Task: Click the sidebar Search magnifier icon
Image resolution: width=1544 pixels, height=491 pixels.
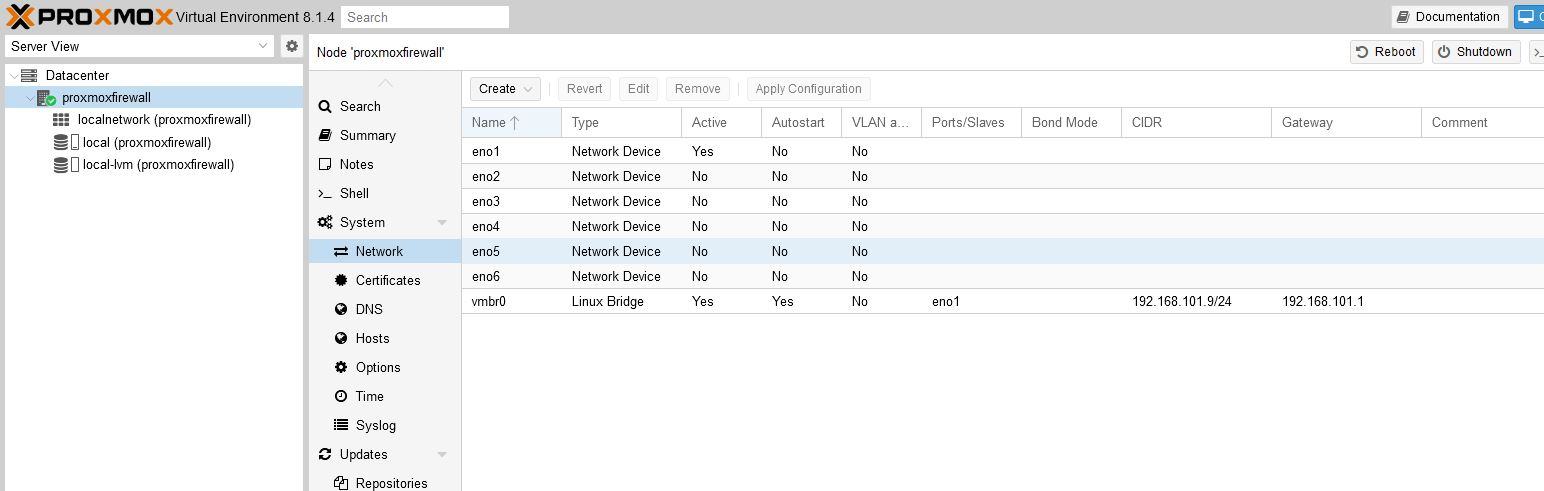Action: pyautogui.click(x=325, y=107)
